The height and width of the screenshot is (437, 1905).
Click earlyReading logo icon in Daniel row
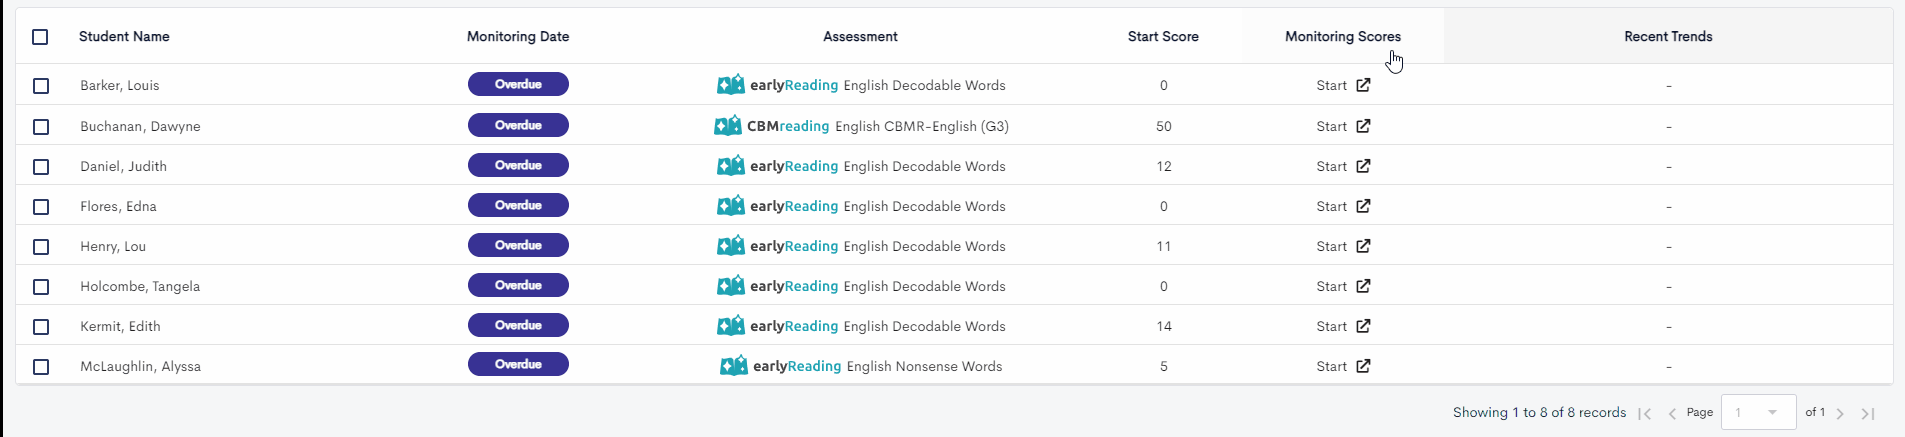(x=731, y=166)
